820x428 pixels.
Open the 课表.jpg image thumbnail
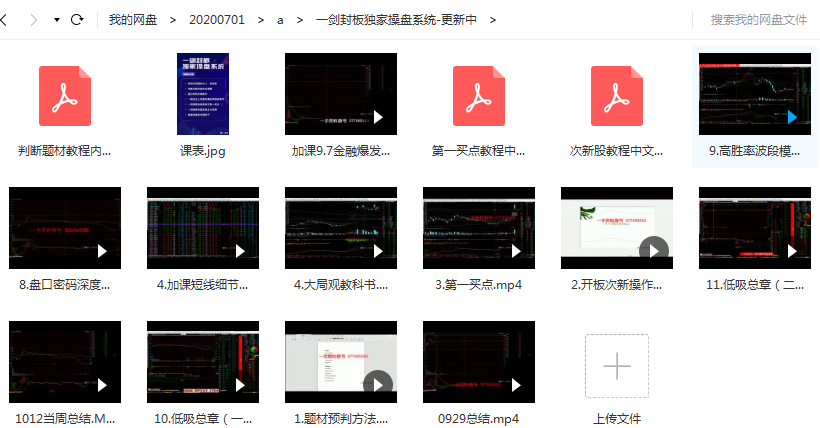[203, 94]
